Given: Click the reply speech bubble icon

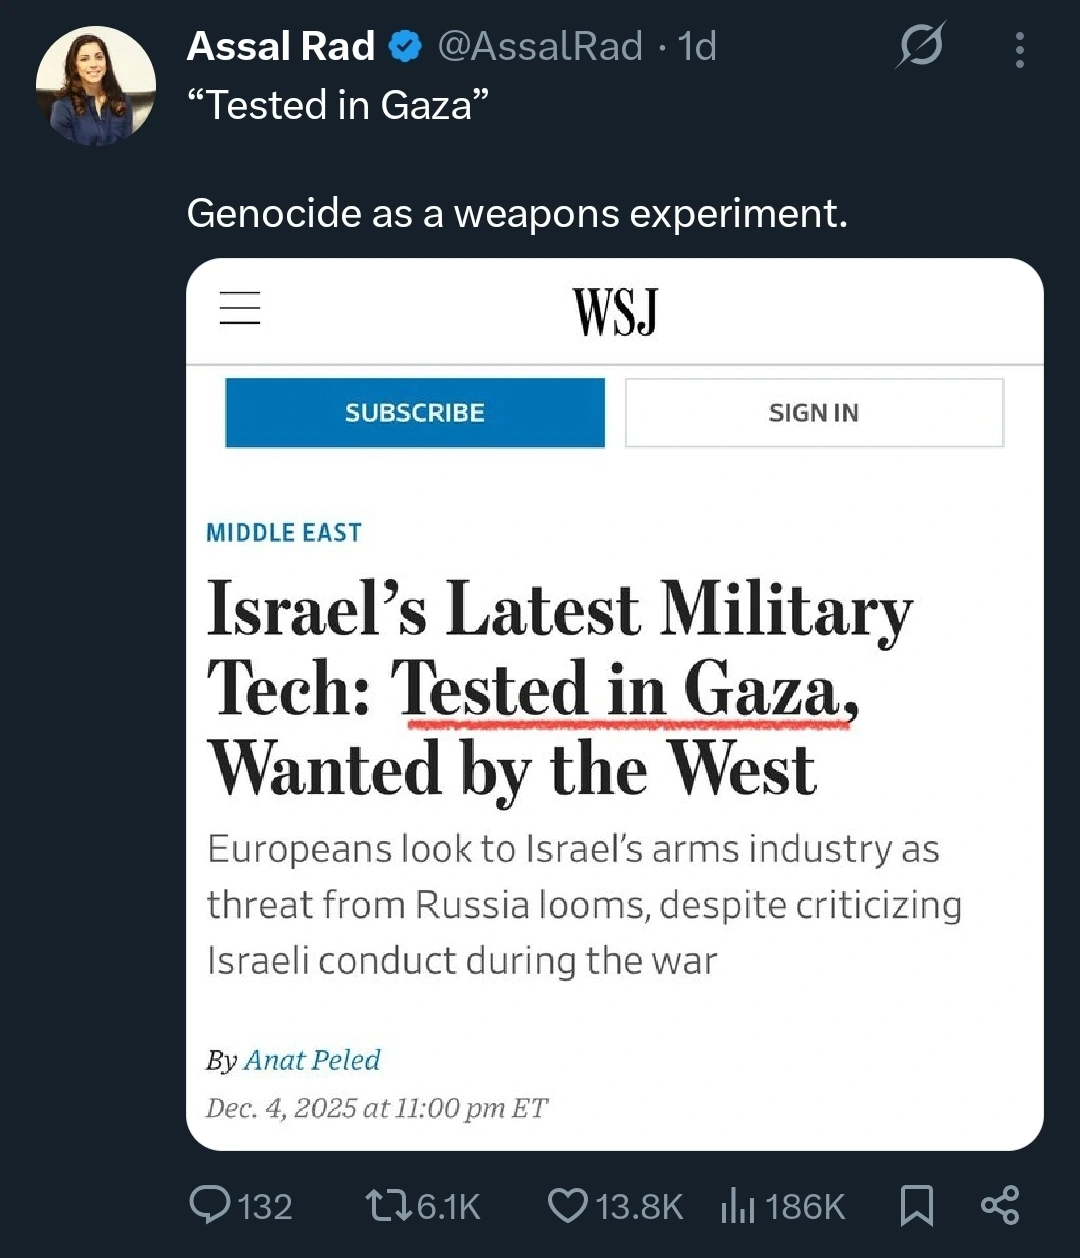Looking at the screenshot, I should [x=210, y=1205].
